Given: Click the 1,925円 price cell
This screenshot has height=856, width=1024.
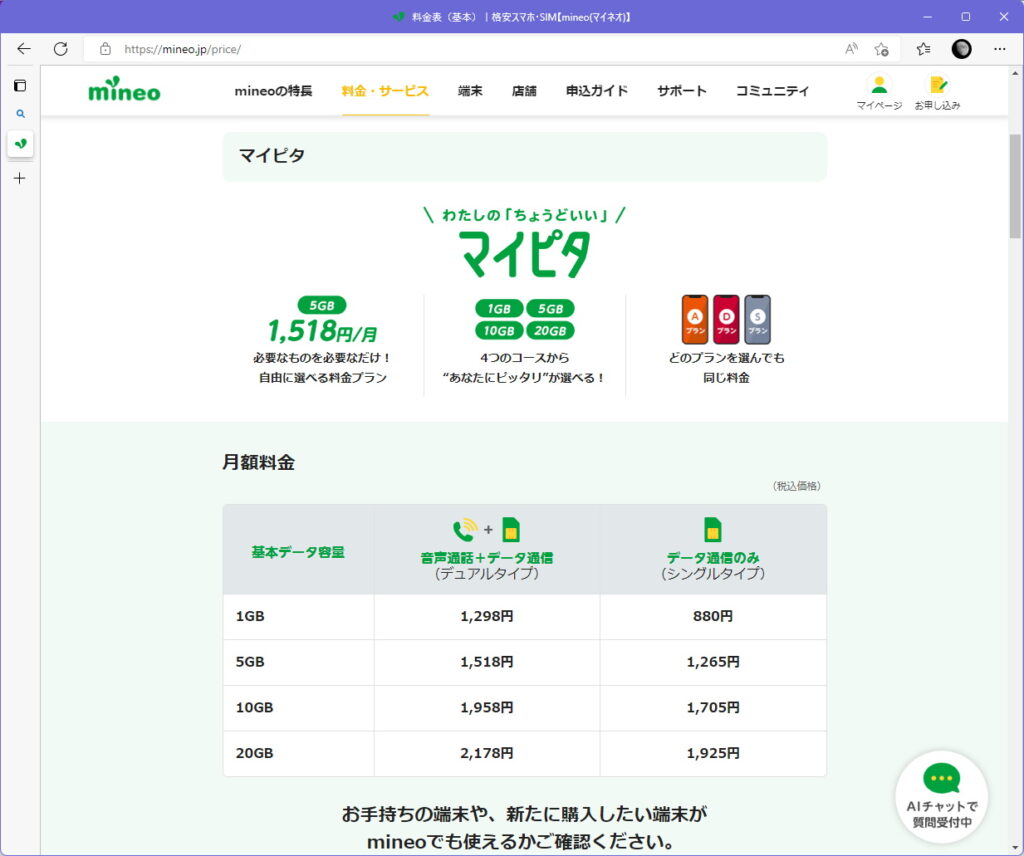Looking at the screenshot, I should click(x=713, y=753).
